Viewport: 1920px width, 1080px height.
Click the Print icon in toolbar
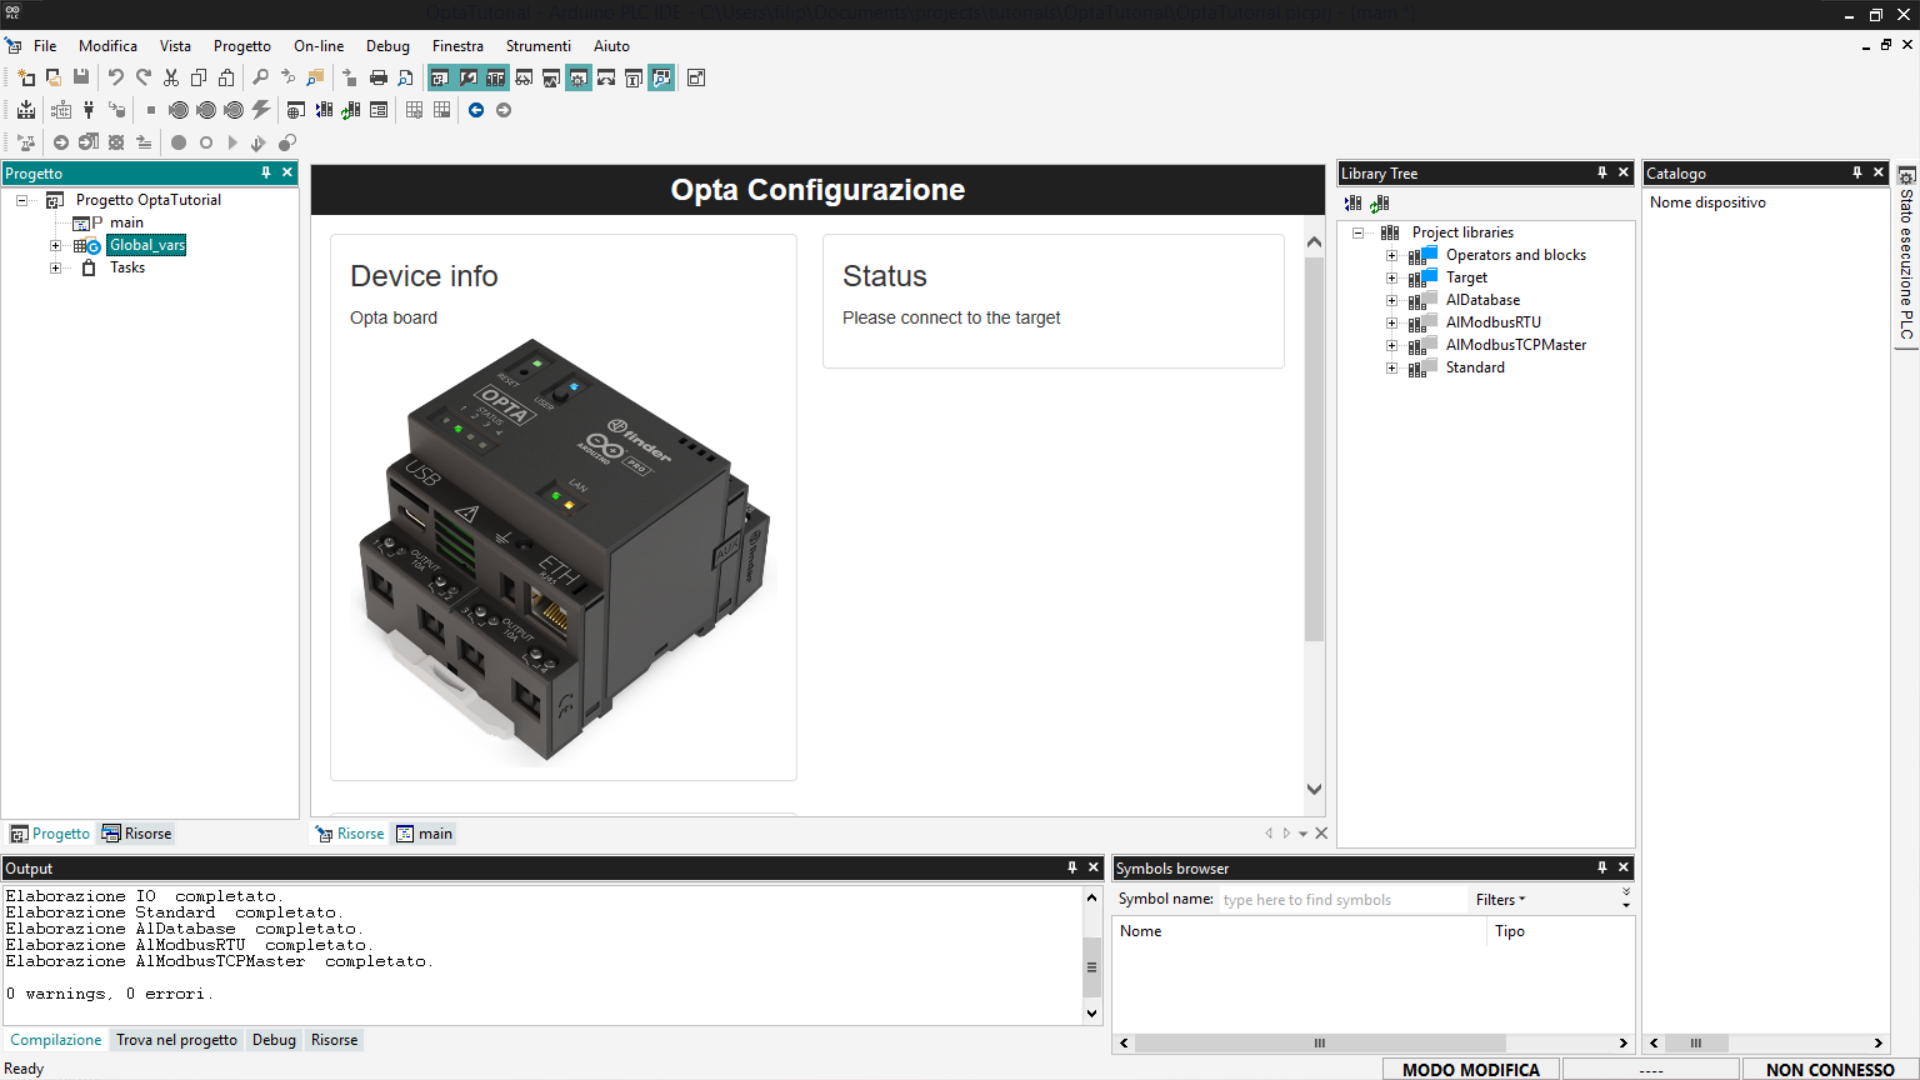[x=378, y=78]
